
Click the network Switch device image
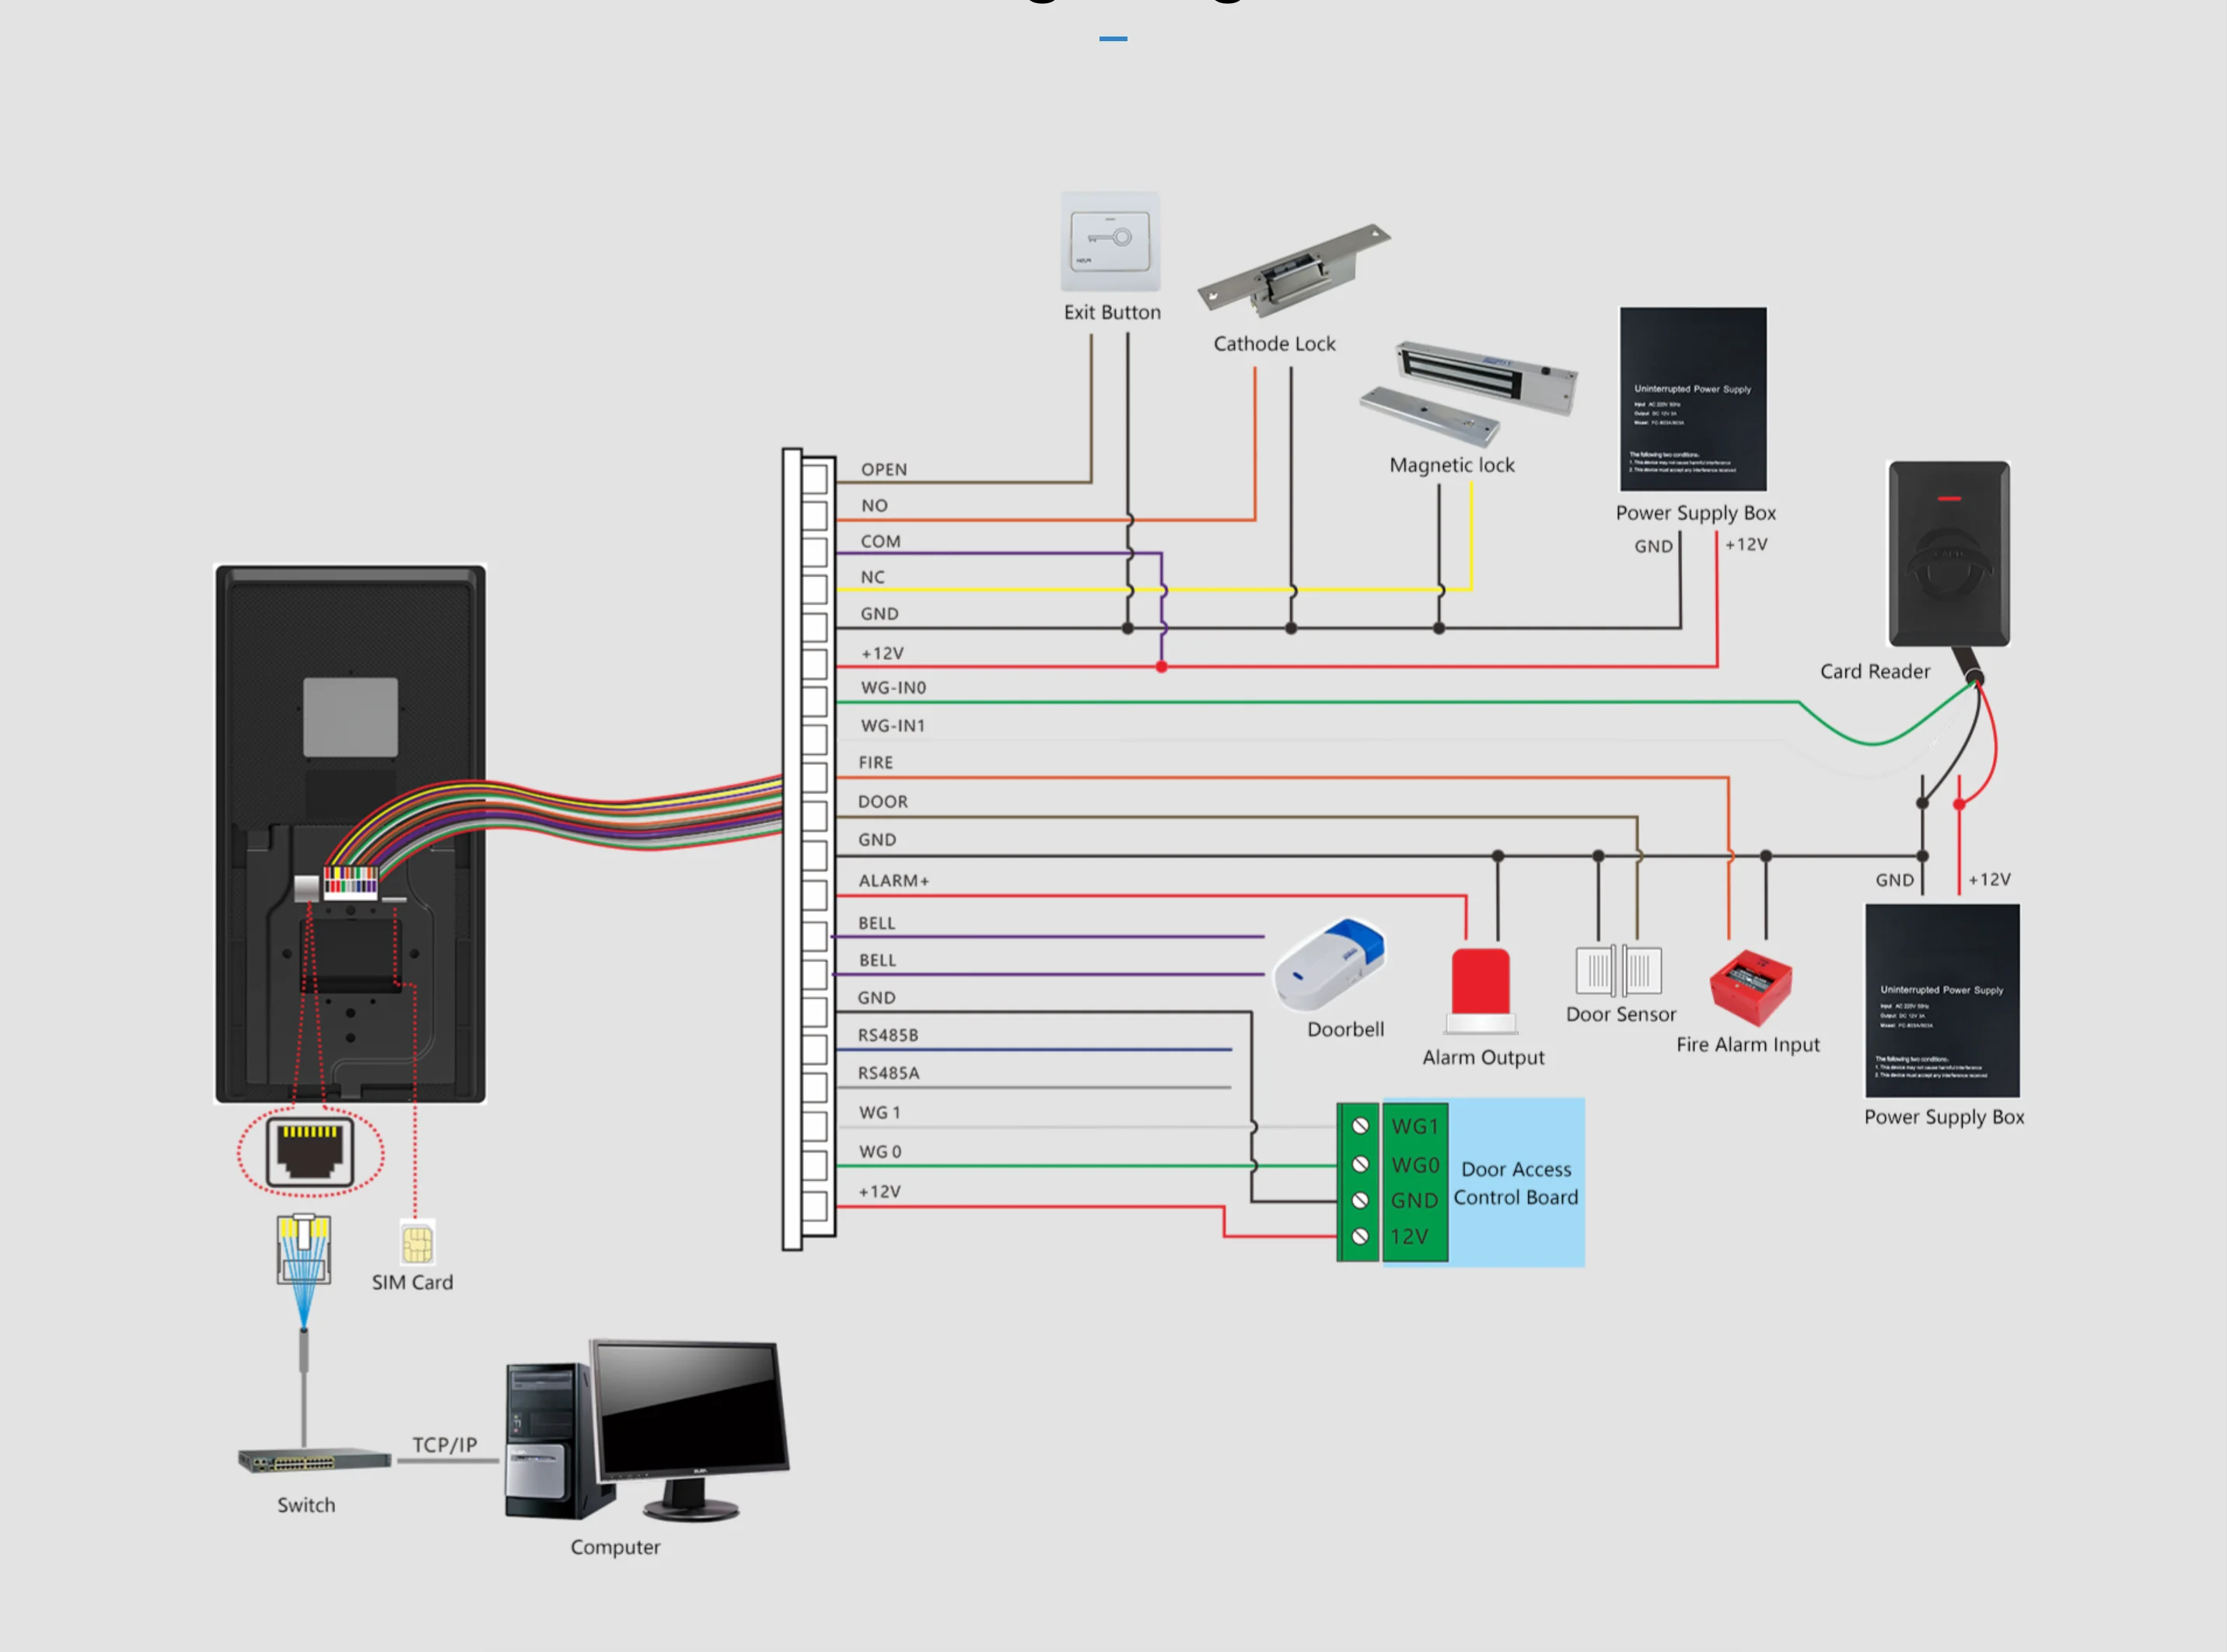click(x=314, y=1460)
